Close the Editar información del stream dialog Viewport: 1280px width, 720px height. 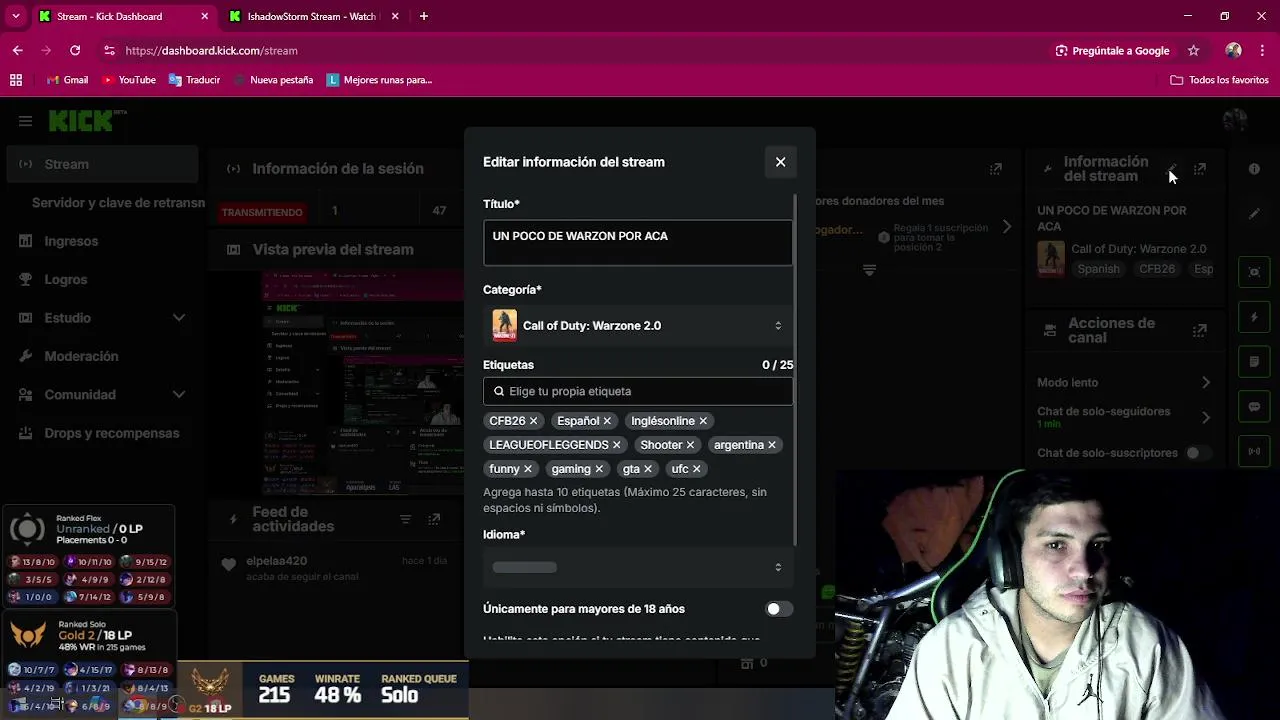pyautogui.click(x=780, y=162)
